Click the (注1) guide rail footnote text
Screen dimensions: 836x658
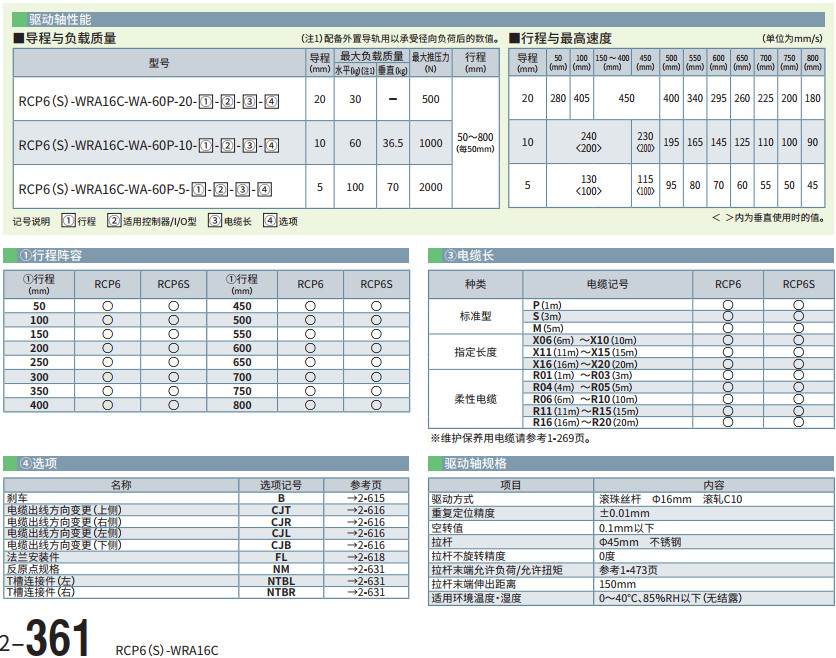pyautogui.click(x=400, y=38)
